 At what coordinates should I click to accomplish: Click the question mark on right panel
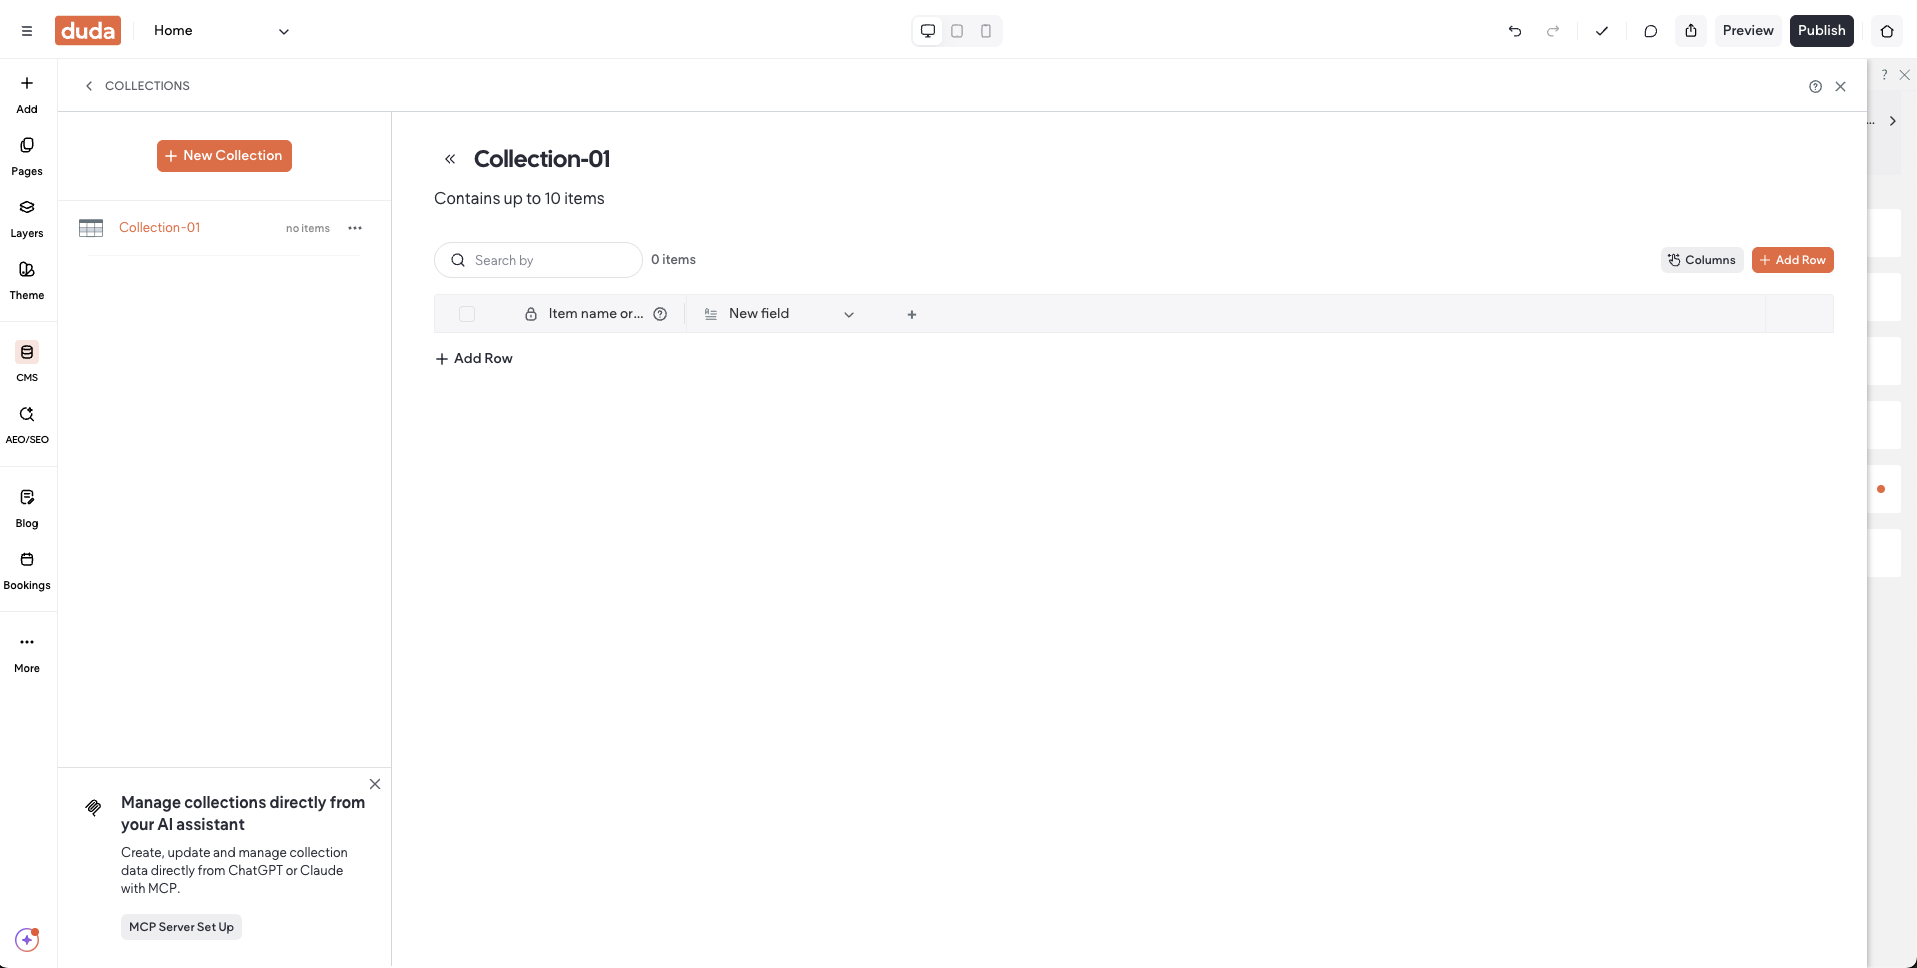coord(1884,75)
